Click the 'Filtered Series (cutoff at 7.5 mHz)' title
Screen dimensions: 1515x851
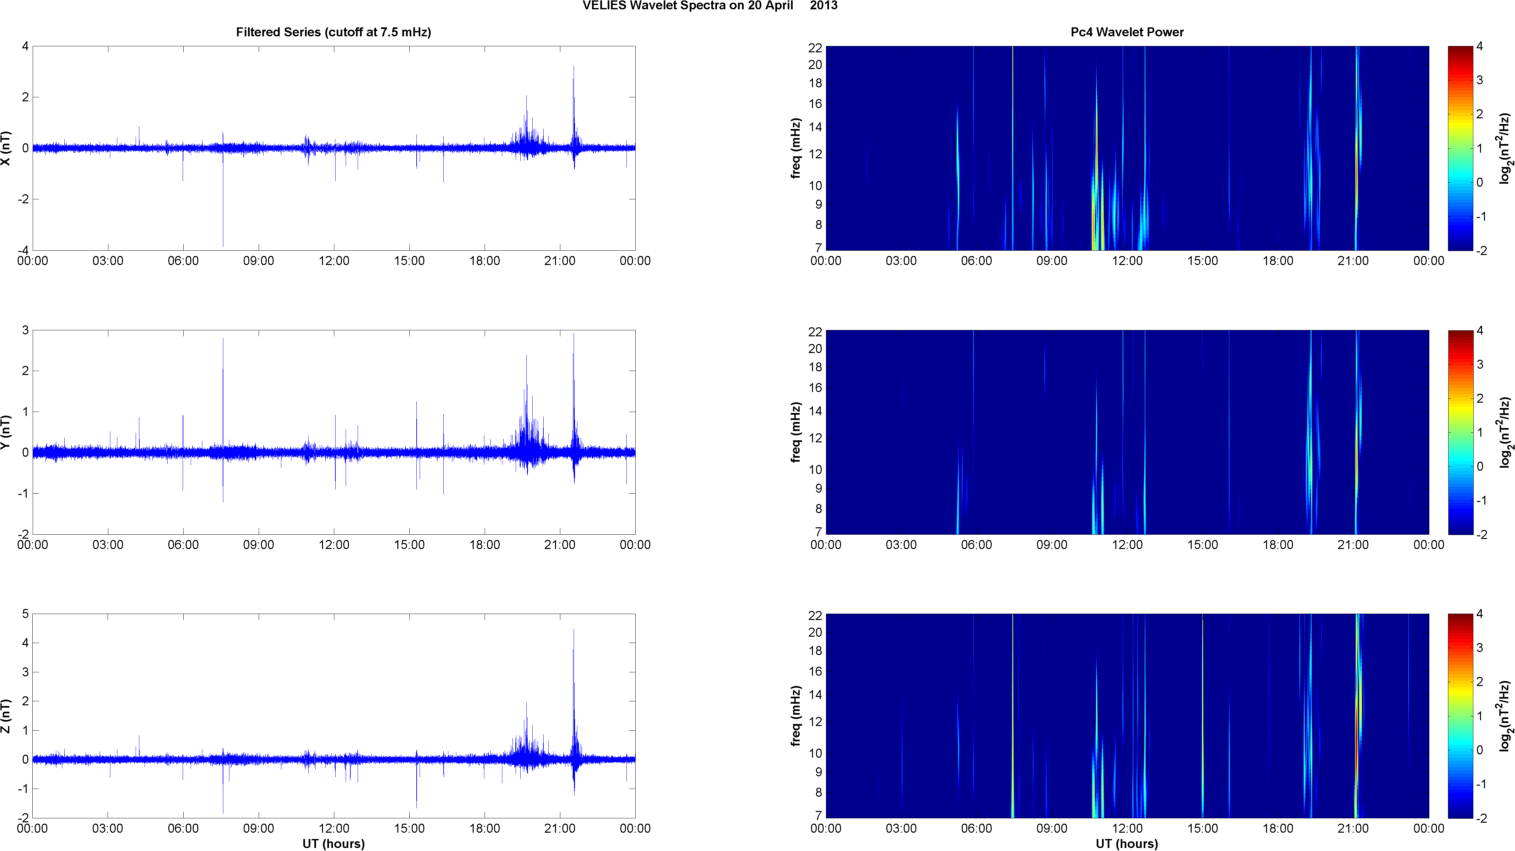point(333,32)
